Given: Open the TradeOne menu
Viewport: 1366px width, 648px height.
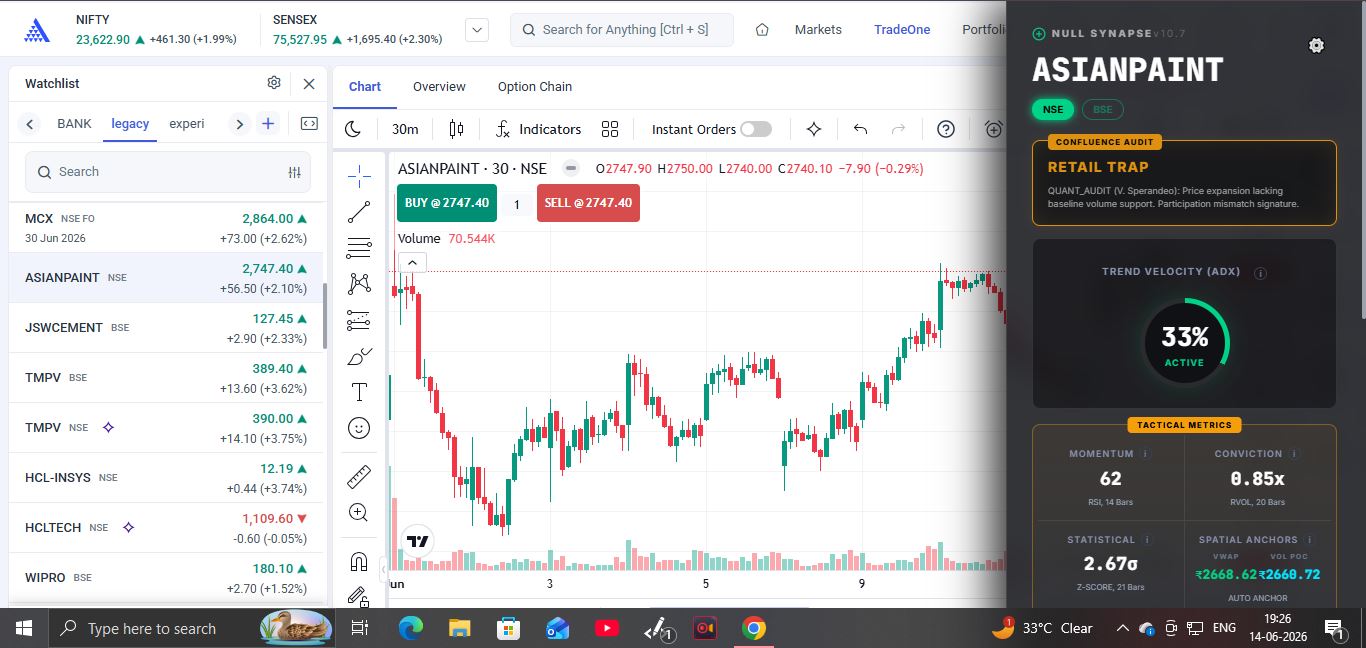Looking at the screenshot, I should click(902, 30).
